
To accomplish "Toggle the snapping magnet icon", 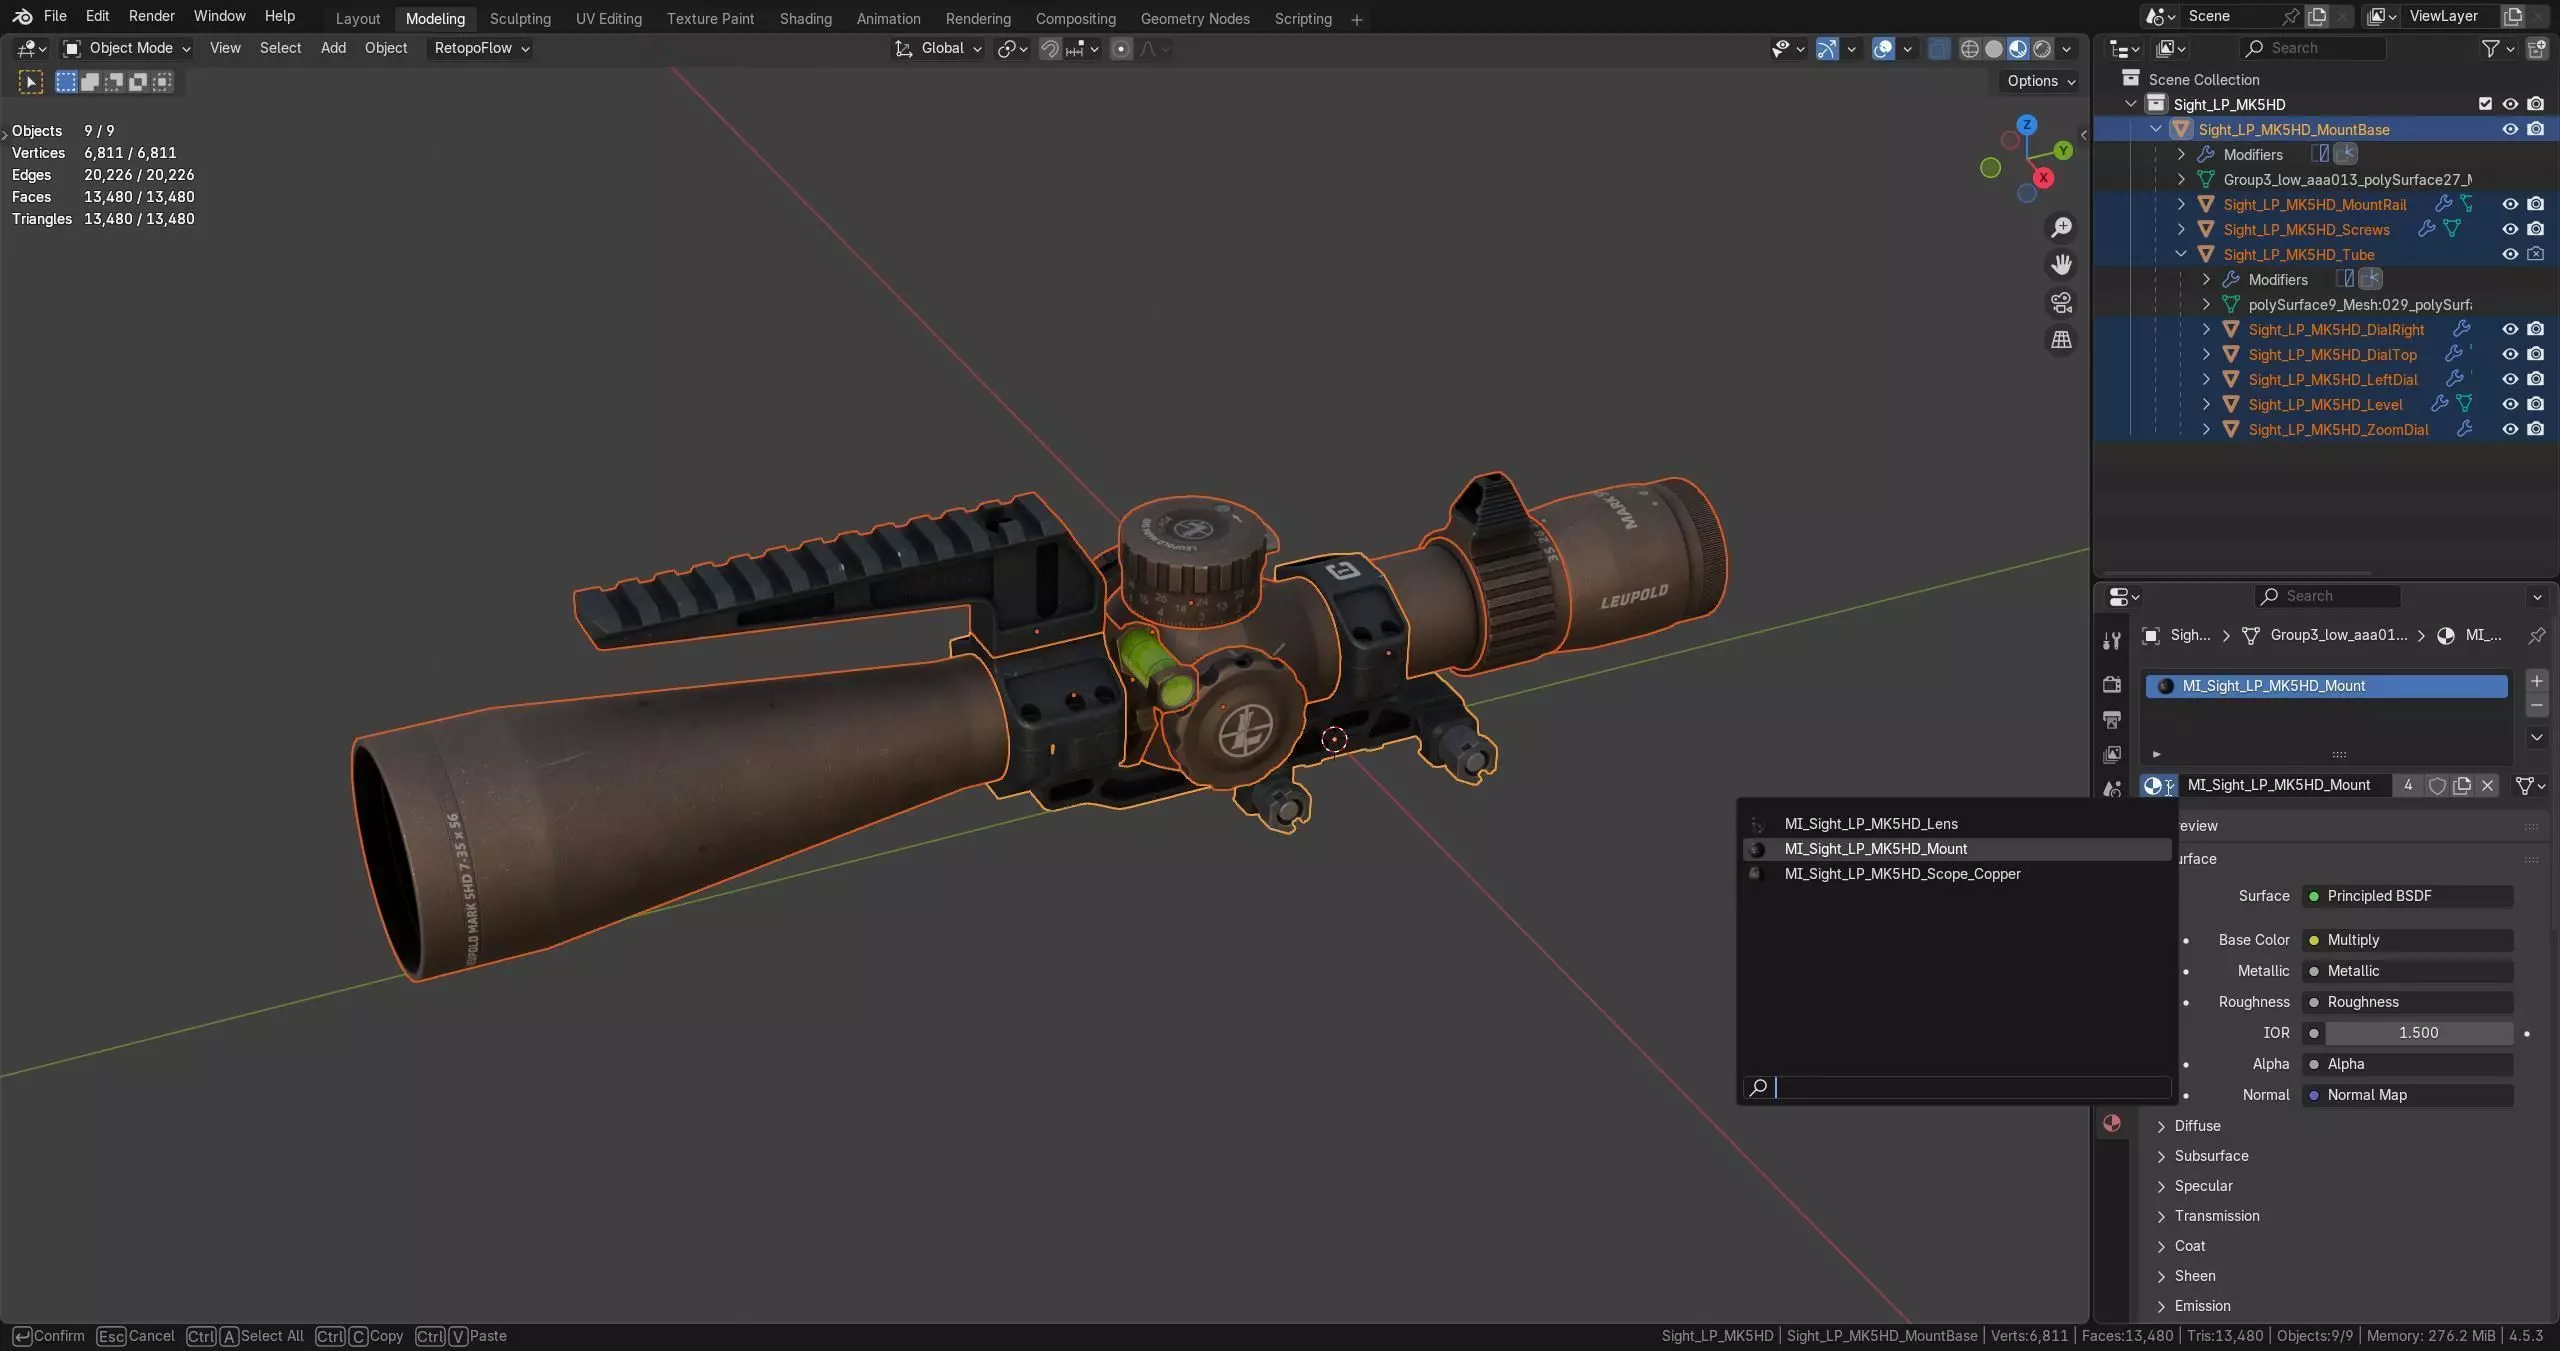I will (1050, 49).
